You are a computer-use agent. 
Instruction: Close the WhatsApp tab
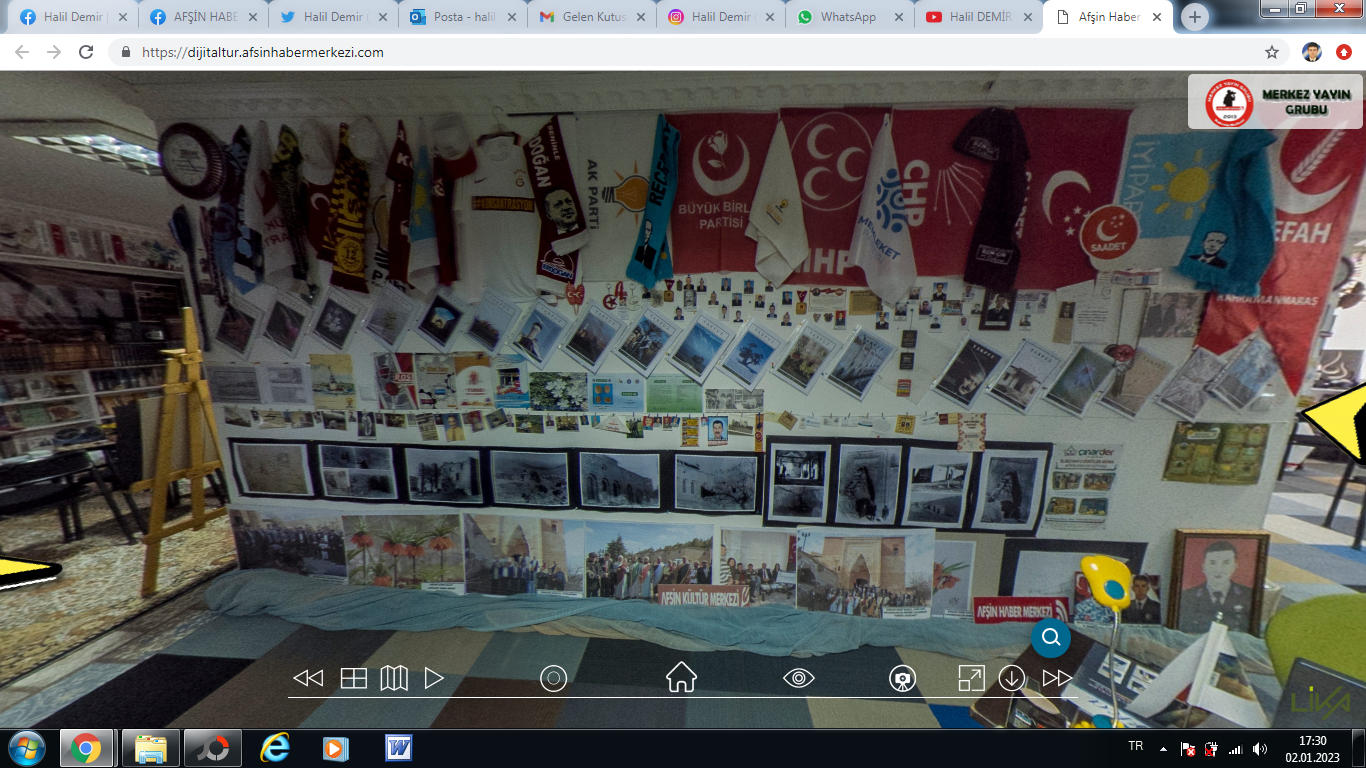[898, 17]
